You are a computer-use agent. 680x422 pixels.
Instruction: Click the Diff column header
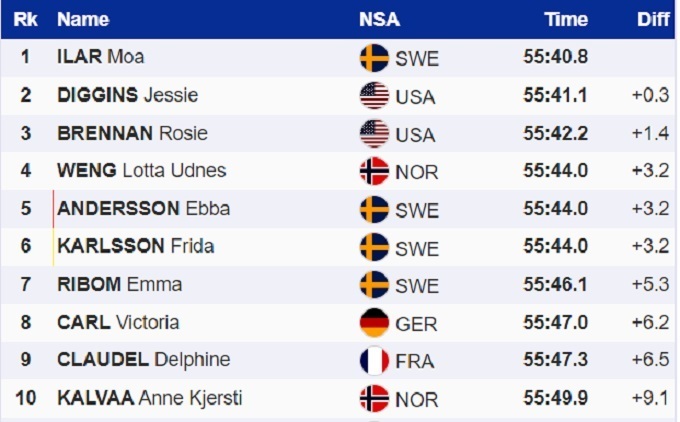pos(653,19)
